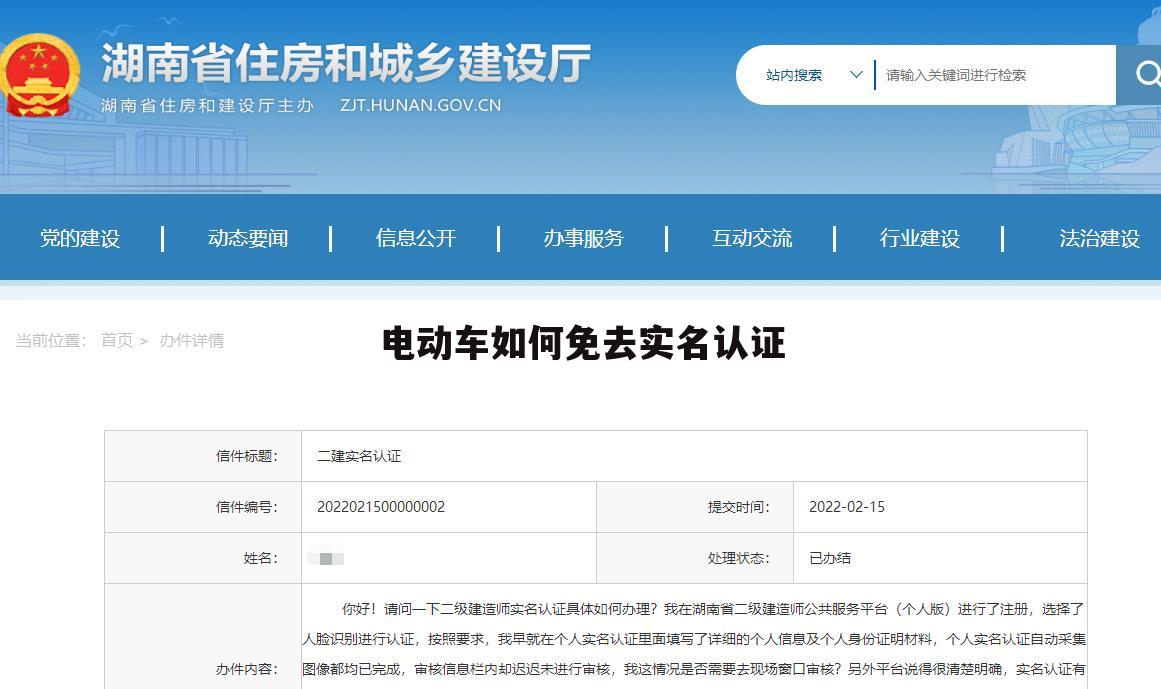Click the 信件标题 label cell
Image resolution: width=1161 pixels, height=689 pixels.
203,456
